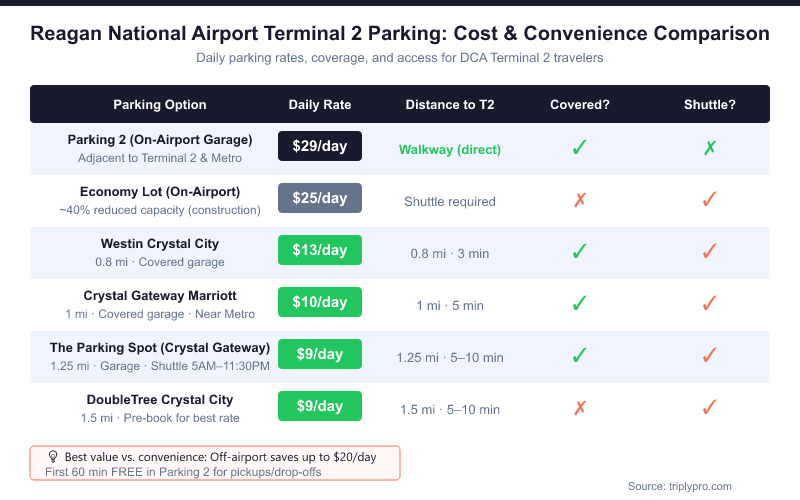The width and height of the screenshot is (800, 500).
Task: Click the Covered checkmark for Westin Crystal City
Action: [579, 252]
